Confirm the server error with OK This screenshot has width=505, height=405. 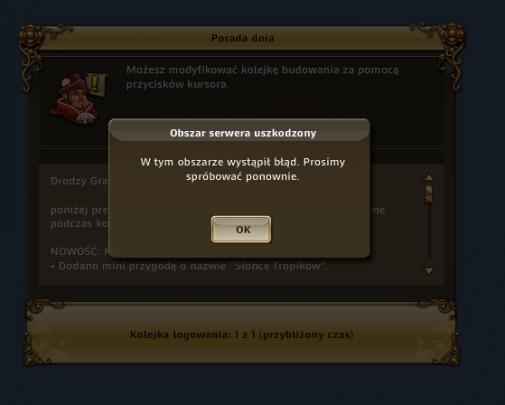pos(241,229)
